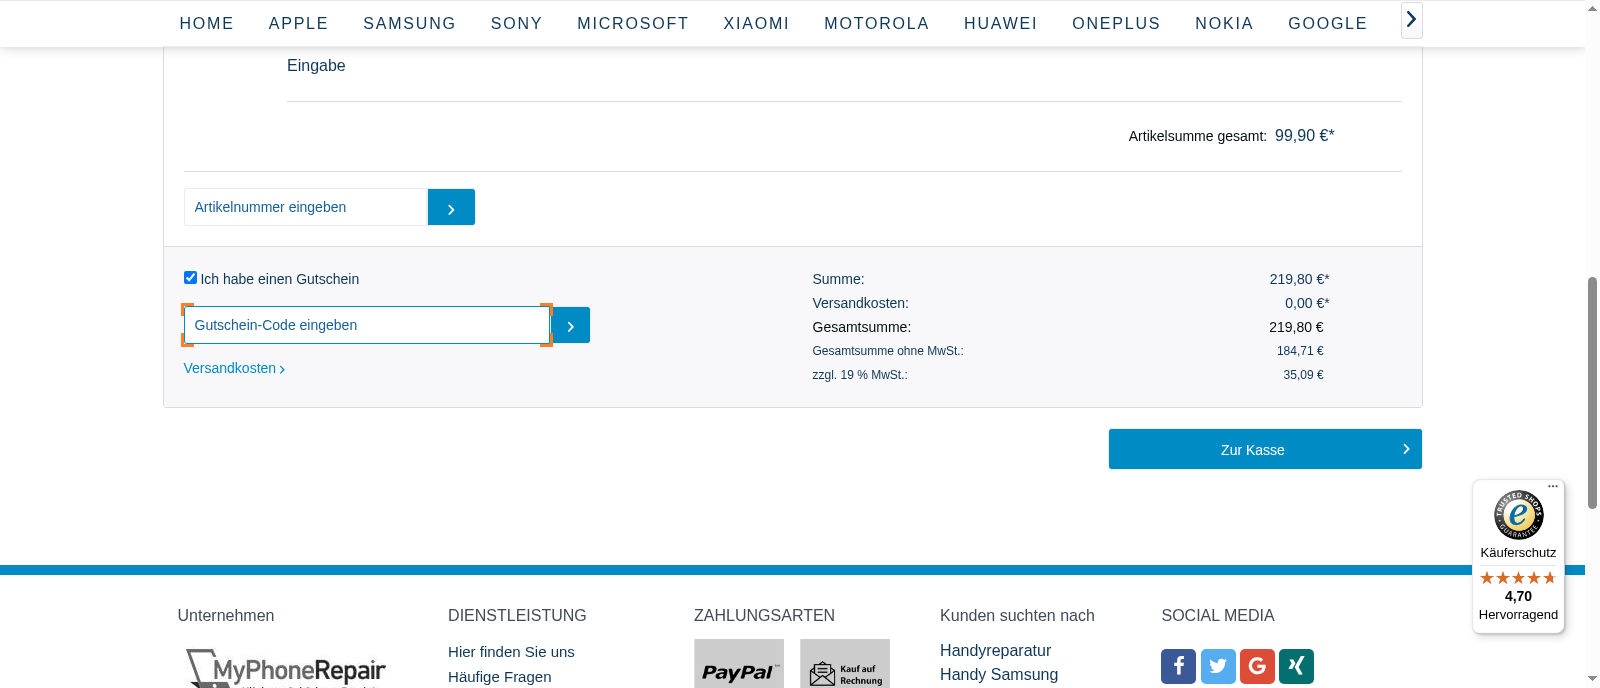This screenshot has width=1600, height=688.
Task: Click the Gesamtsumme value 219,80 €
Action: pyautogui.click(x=1296, y=327)
